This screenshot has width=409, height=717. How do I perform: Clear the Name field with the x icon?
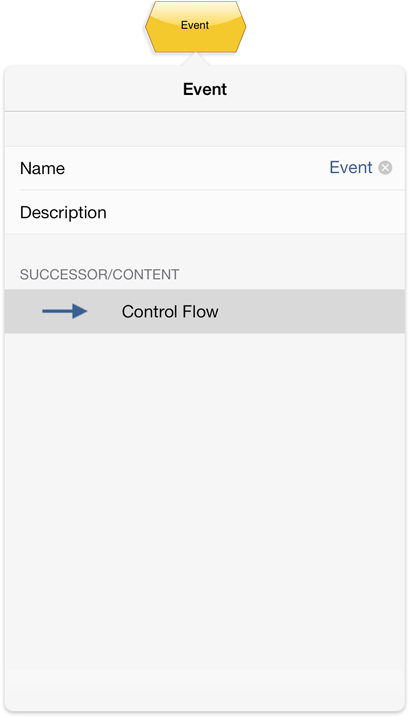click(385, 168)
